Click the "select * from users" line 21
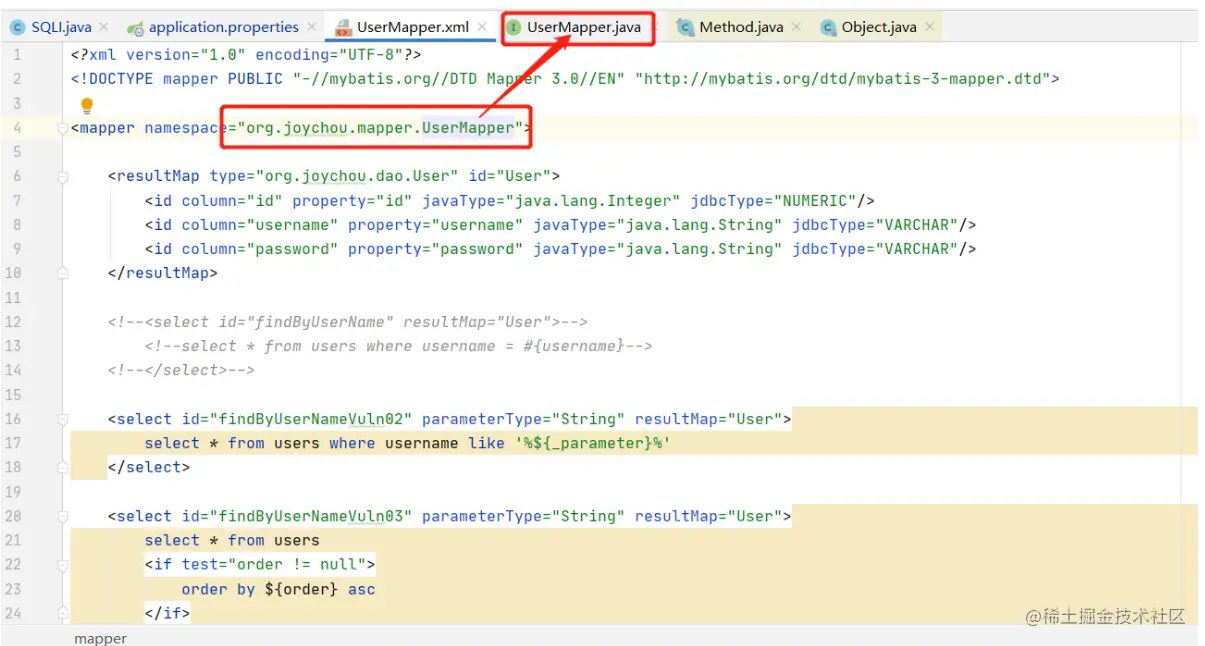This screenshot has height=646, width=1205. coord(232,540)
